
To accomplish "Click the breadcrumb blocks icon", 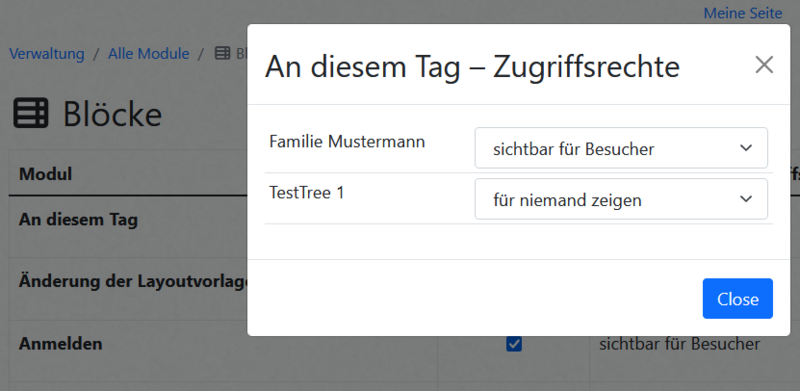I will [222, 53].
